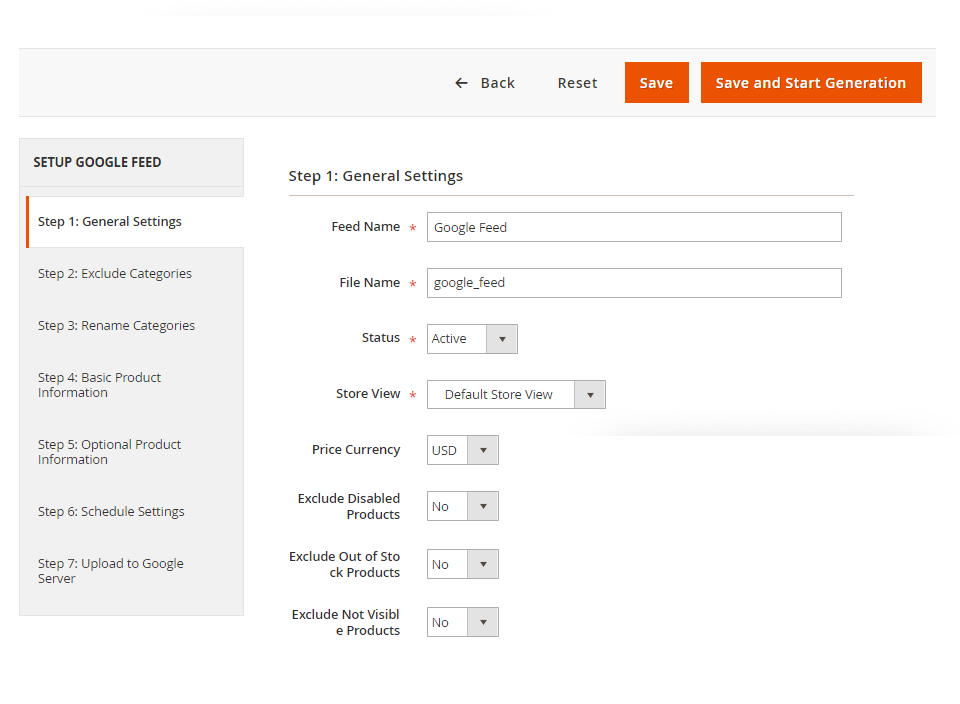Open the Exclude Not Visible Products dropdown
The width and height of the screenshot is (960, 704).
click(485, 621)
